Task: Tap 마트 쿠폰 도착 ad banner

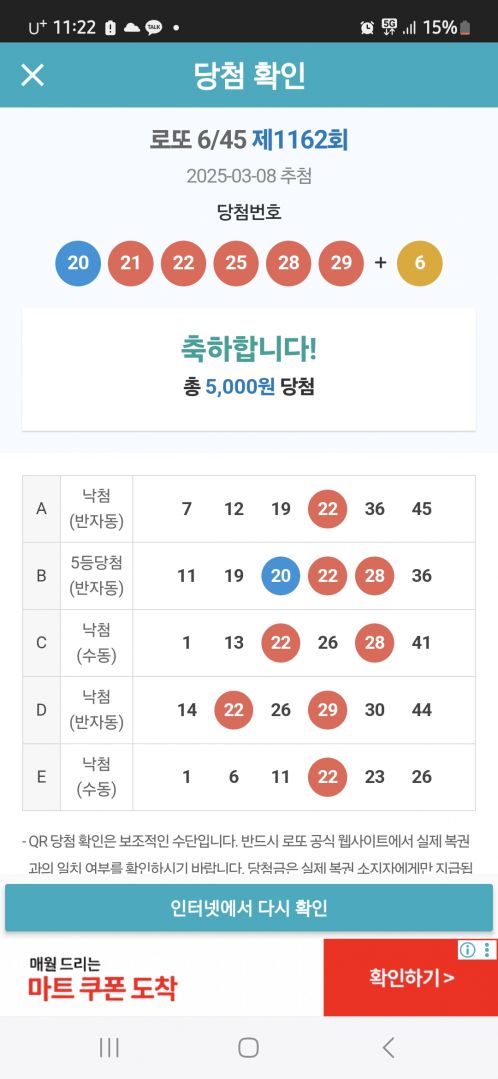Action: [162, 978]
